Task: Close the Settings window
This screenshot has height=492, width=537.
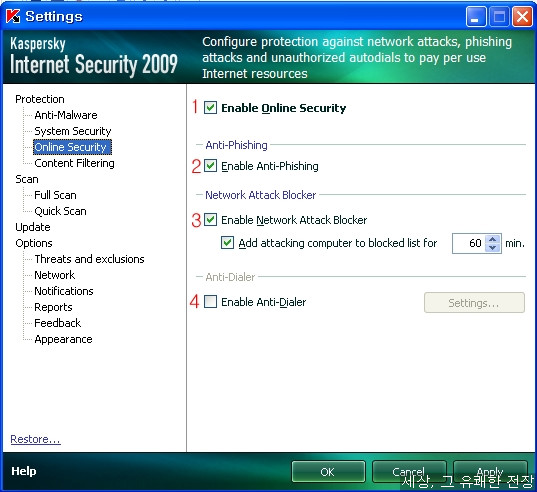Action: tap(522, 16)
